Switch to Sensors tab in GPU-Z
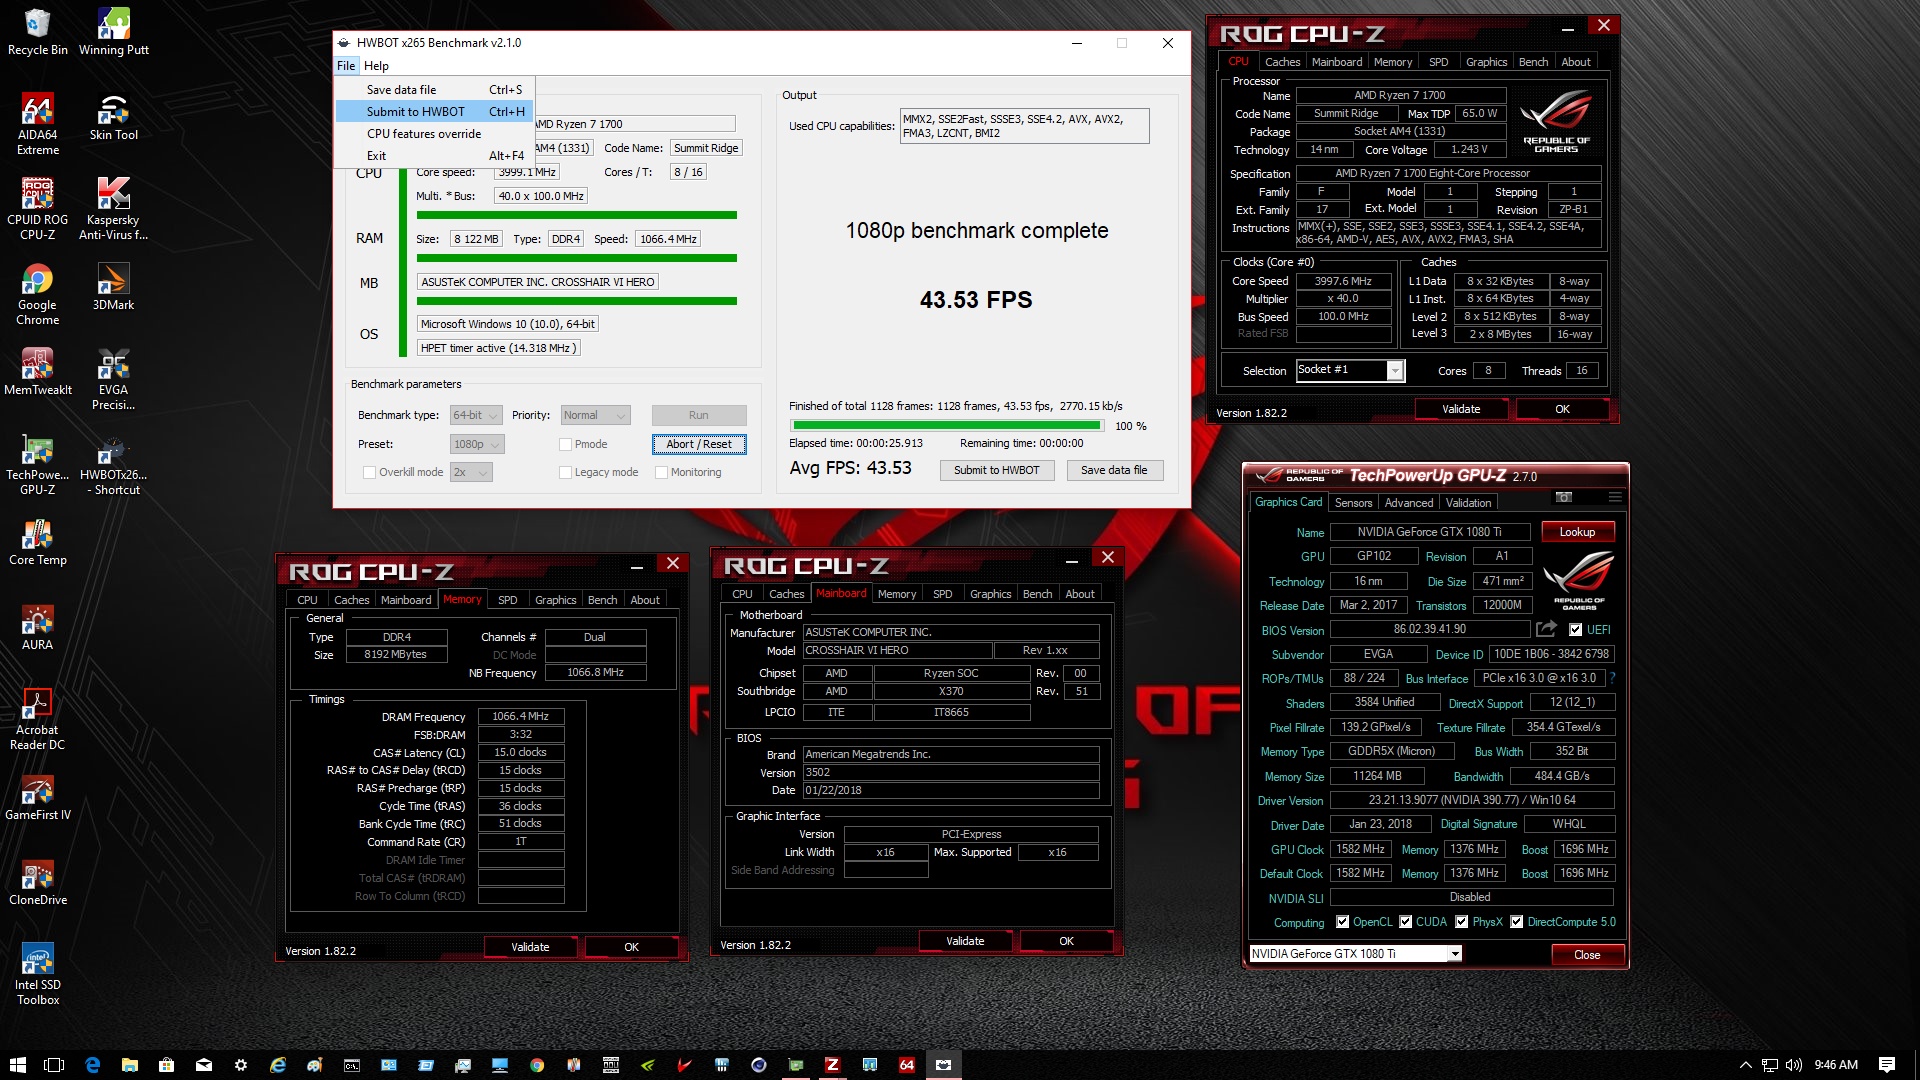This screenshot has width=1920, height=1080. (x=1353, y=503)
